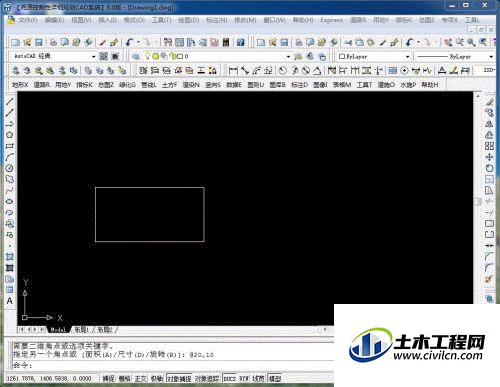500x387 pixels.
Task: Open the 文件(F) menu
Action: [27, 20]
